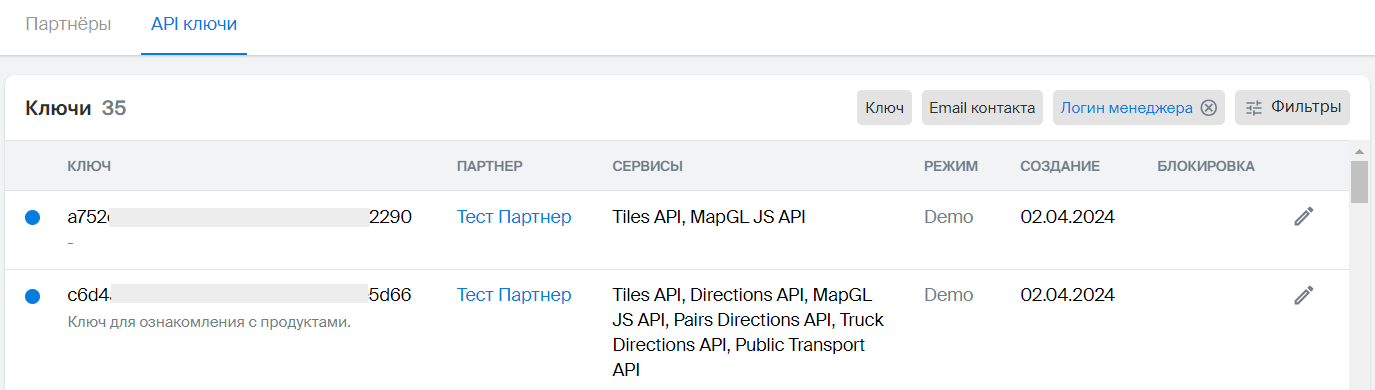This screenshot has height=390, width=1375.
Task: Click description Ключ для ознакомления с продуктами
Action: pos(209,322)
